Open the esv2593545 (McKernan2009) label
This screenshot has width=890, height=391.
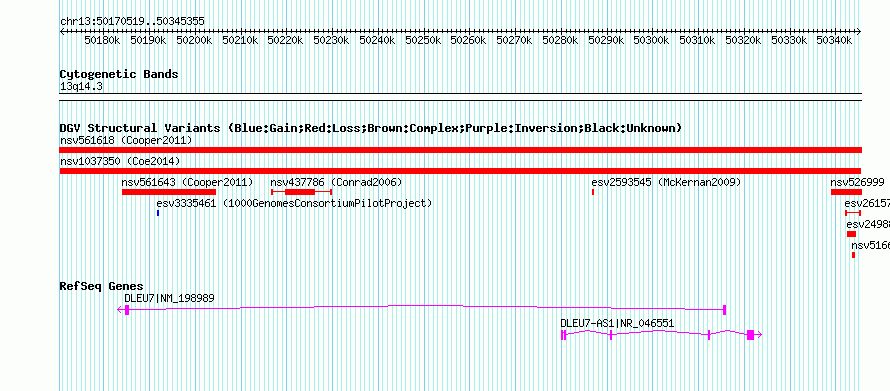click(x=666, y=182)
